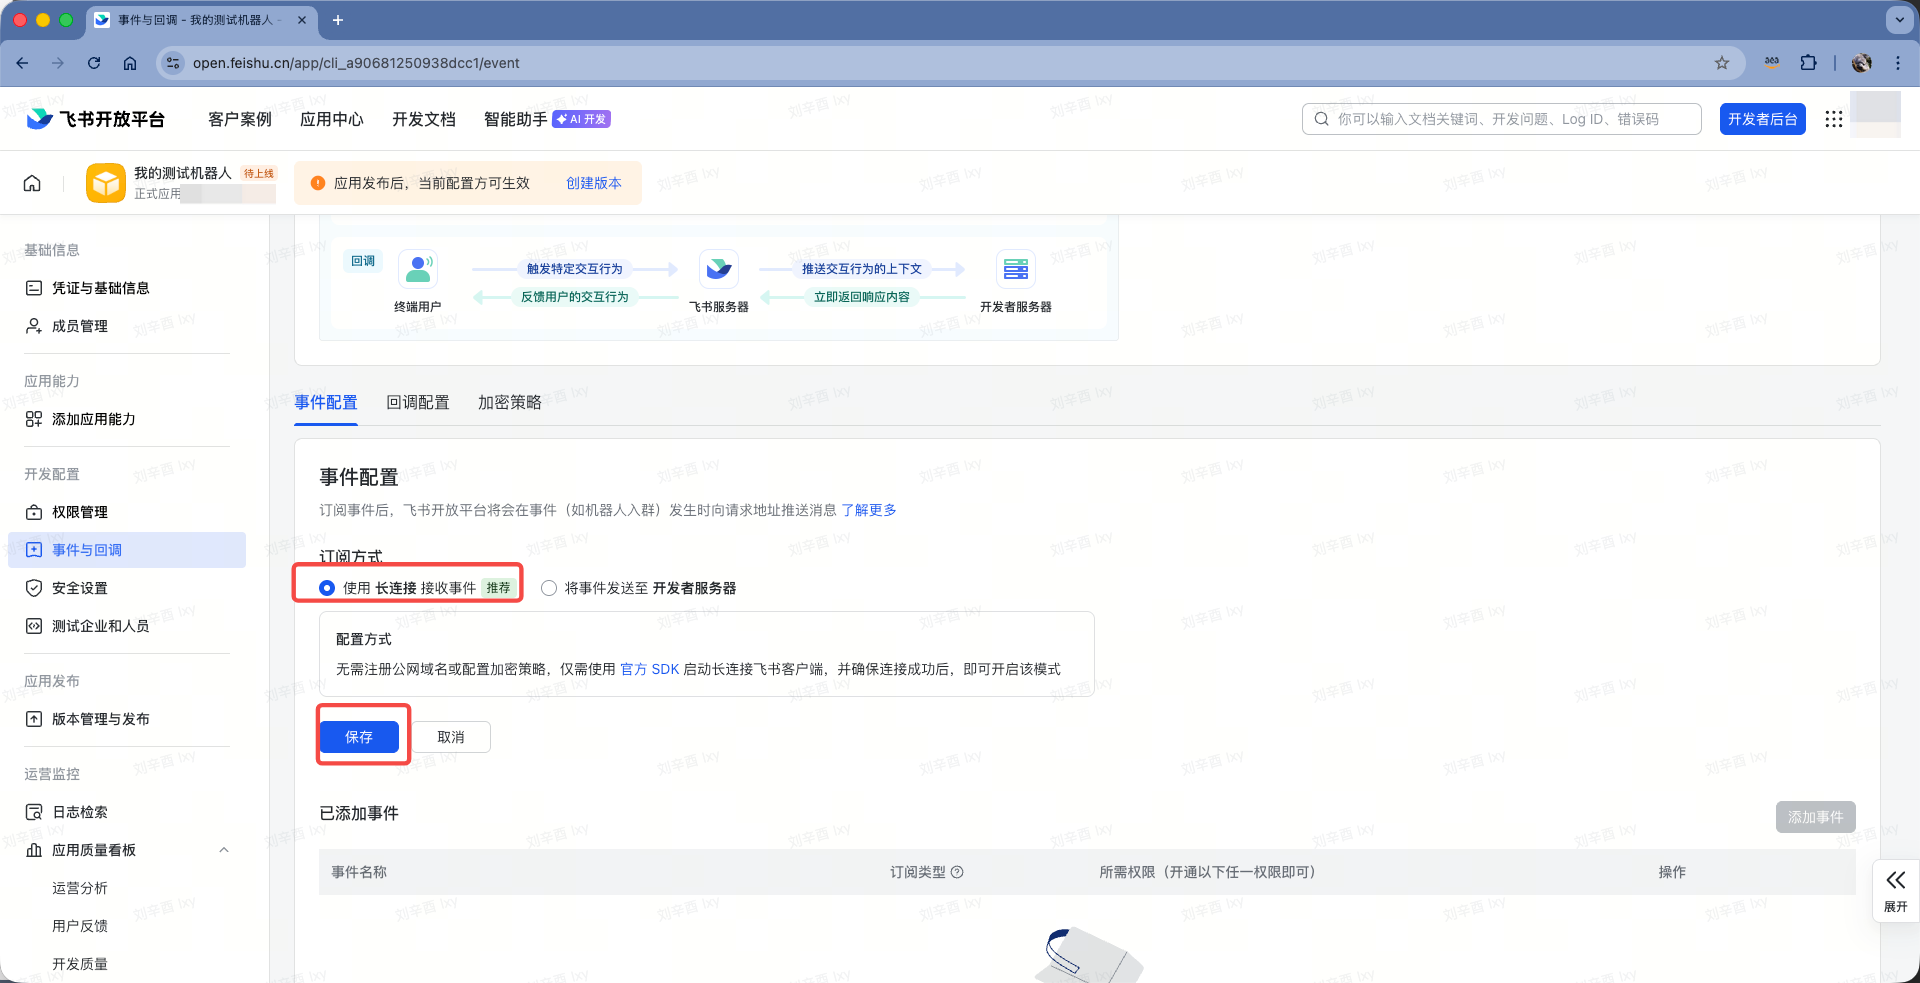Expand the right panel using 展开
Viewport: 1920px width, 983px height.
coord(1895,890)
